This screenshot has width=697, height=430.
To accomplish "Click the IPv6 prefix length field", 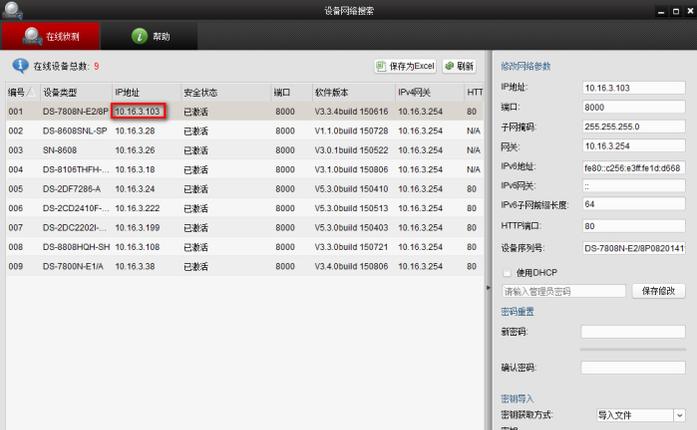I will [x=633, y=204].
